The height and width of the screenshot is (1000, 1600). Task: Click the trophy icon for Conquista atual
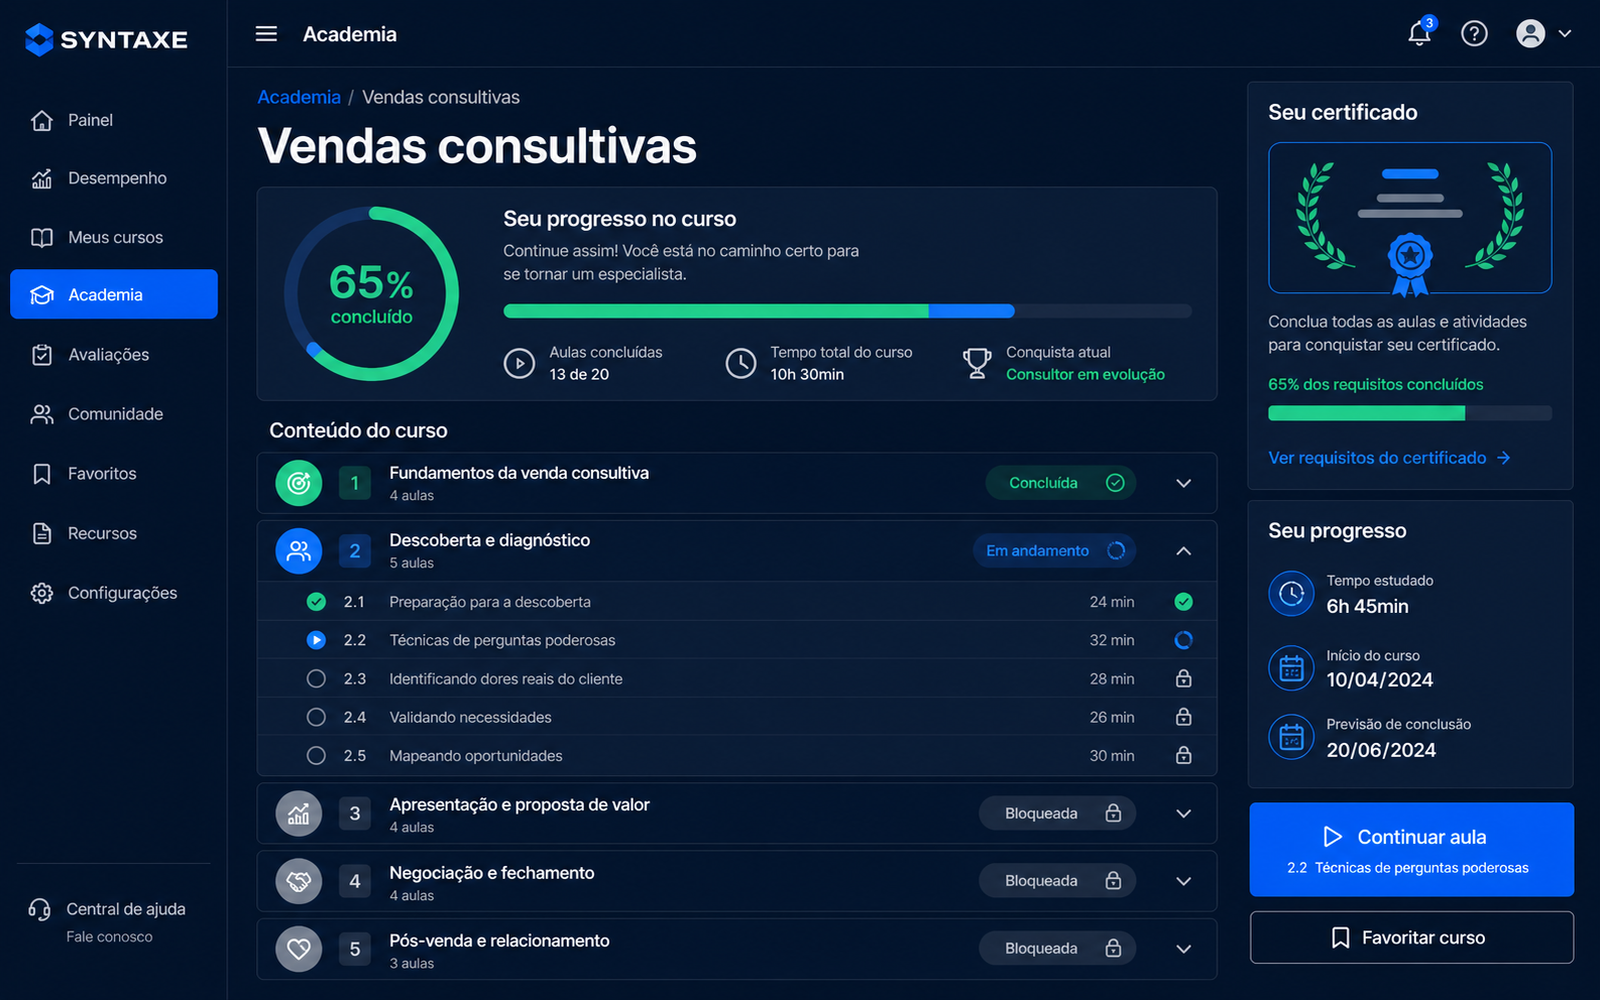977,363
